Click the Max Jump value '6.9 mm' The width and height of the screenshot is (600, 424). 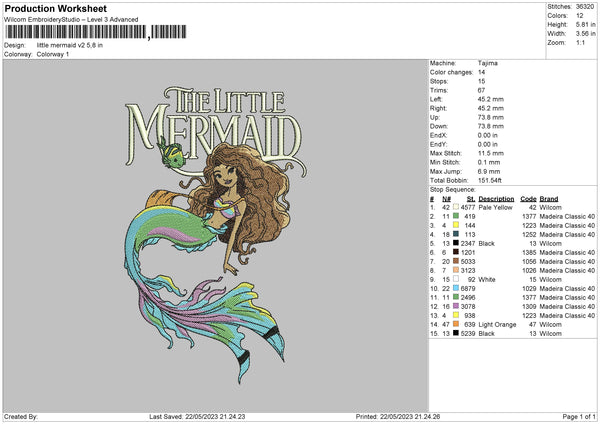tap(489, 171)
